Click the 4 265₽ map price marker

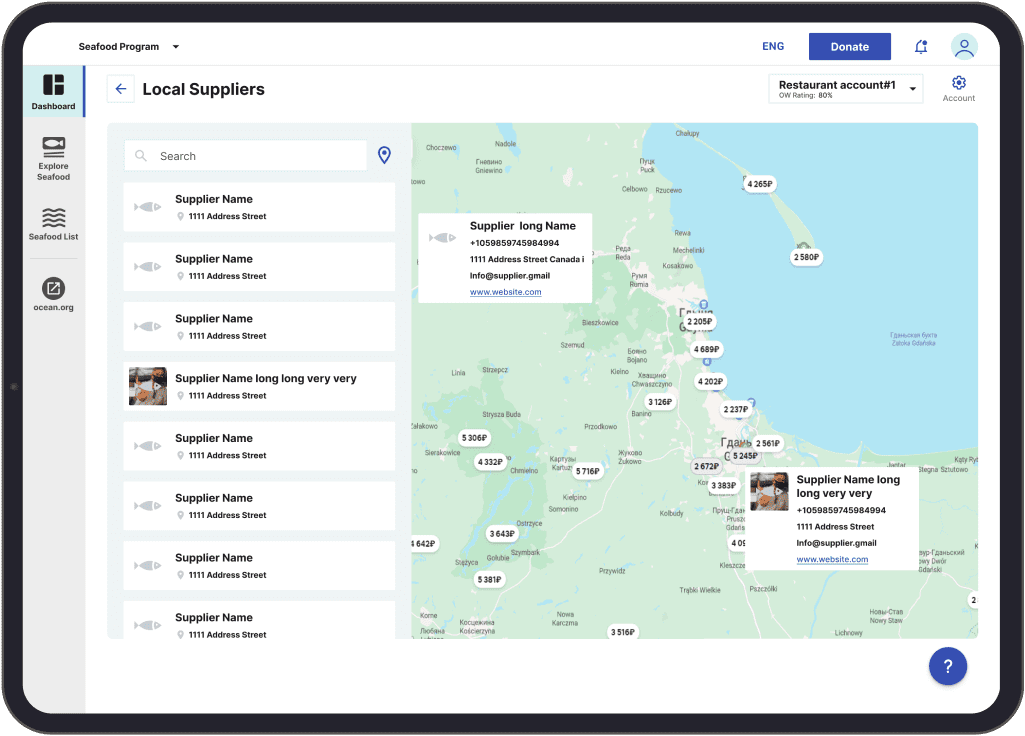(x=760, y=184)
